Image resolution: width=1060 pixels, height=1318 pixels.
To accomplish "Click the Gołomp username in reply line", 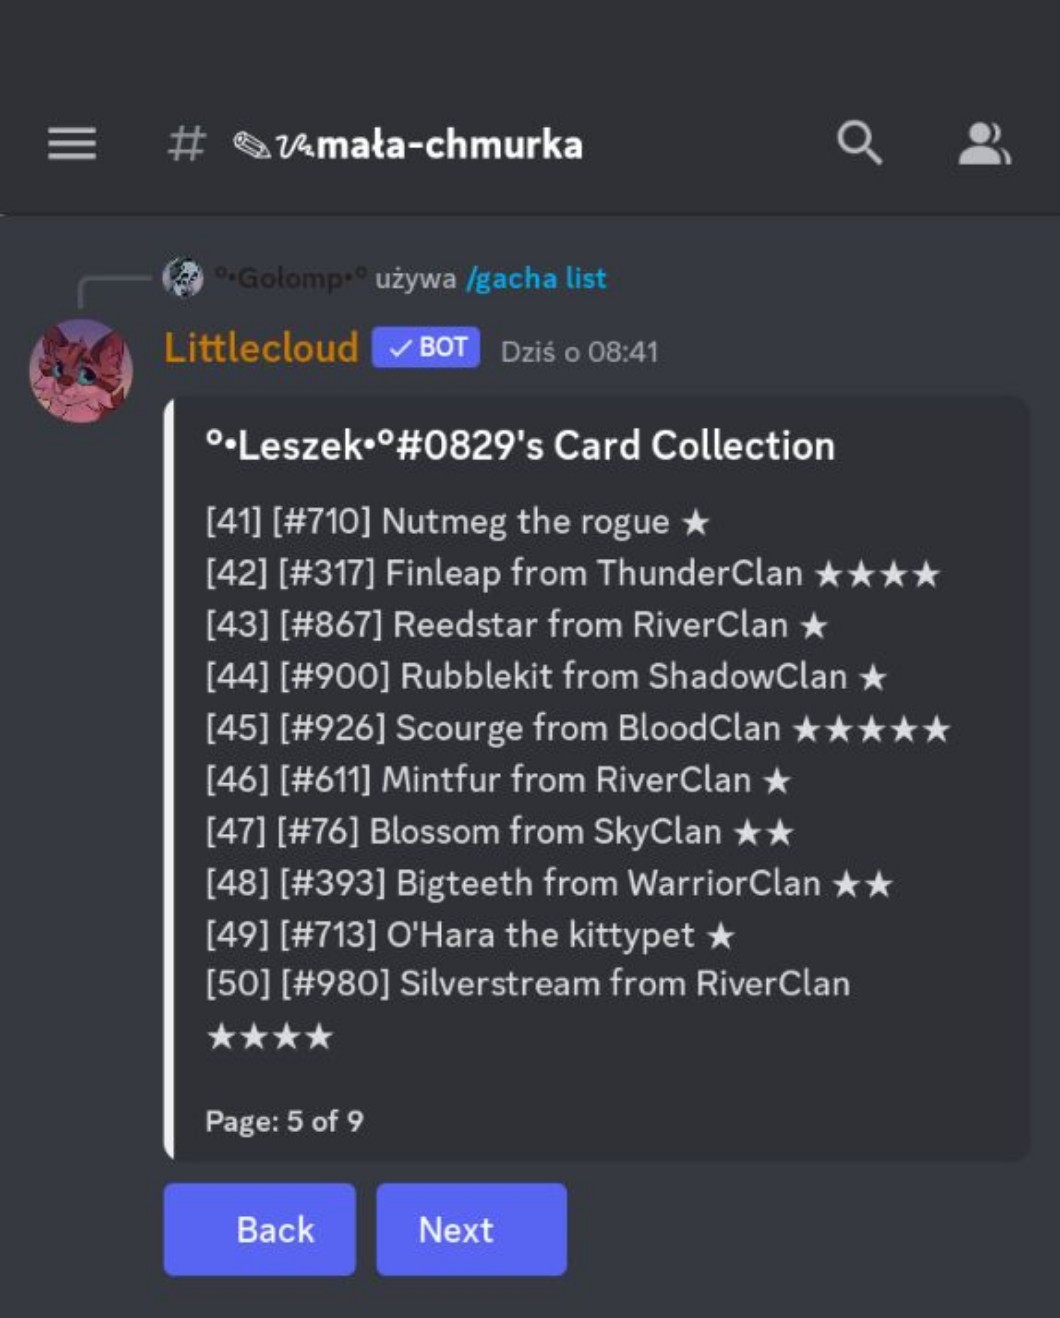I will coord(291,278).
